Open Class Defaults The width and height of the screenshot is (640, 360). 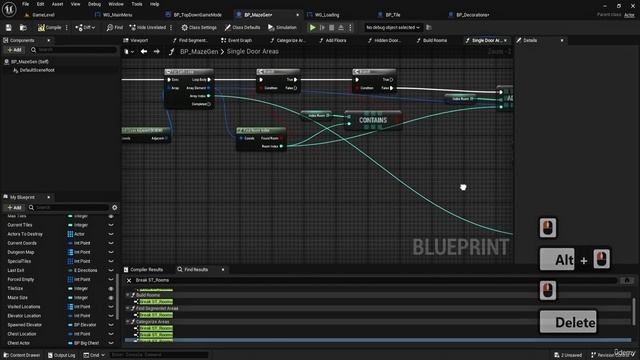pos(242,28)
